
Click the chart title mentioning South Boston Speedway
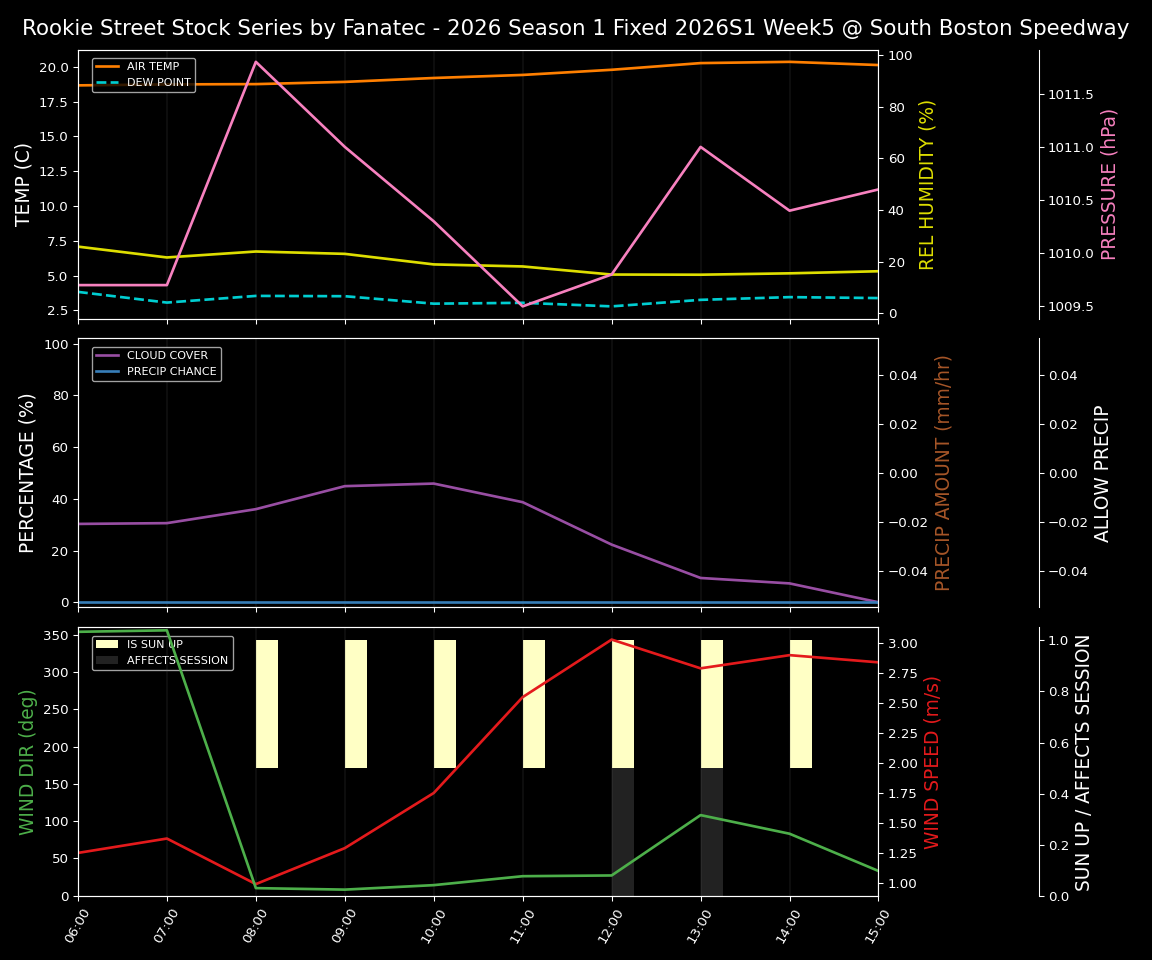576,28
